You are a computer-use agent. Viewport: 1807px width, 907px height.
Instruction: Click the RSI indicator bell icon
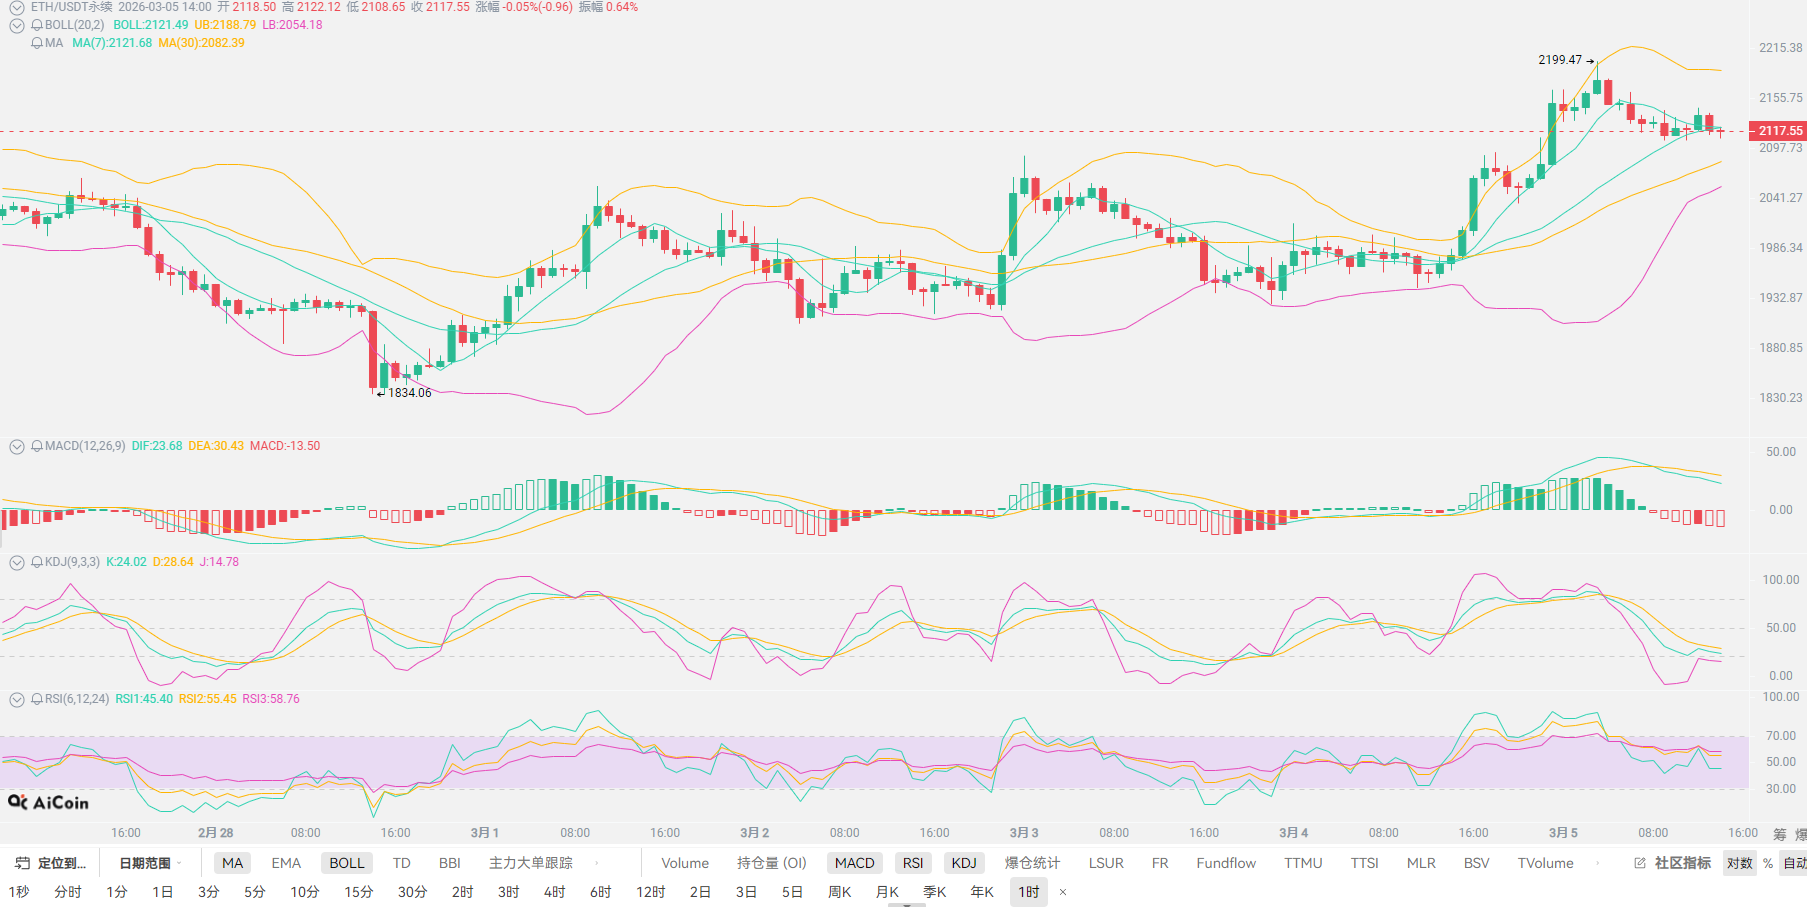point(37,699)
